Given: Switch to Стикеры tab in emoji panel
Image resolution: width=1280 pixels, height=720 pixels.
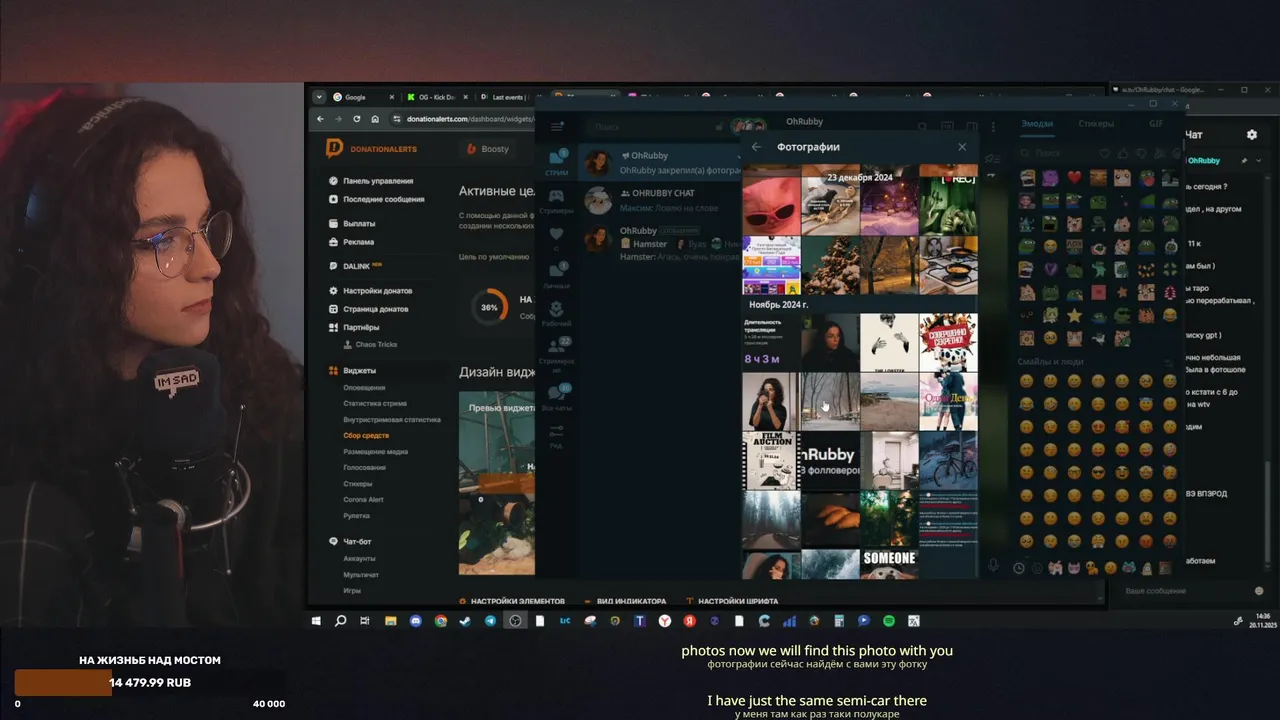Looking at the screenshot, I should pyautogui.click(x=1096, y=124).
